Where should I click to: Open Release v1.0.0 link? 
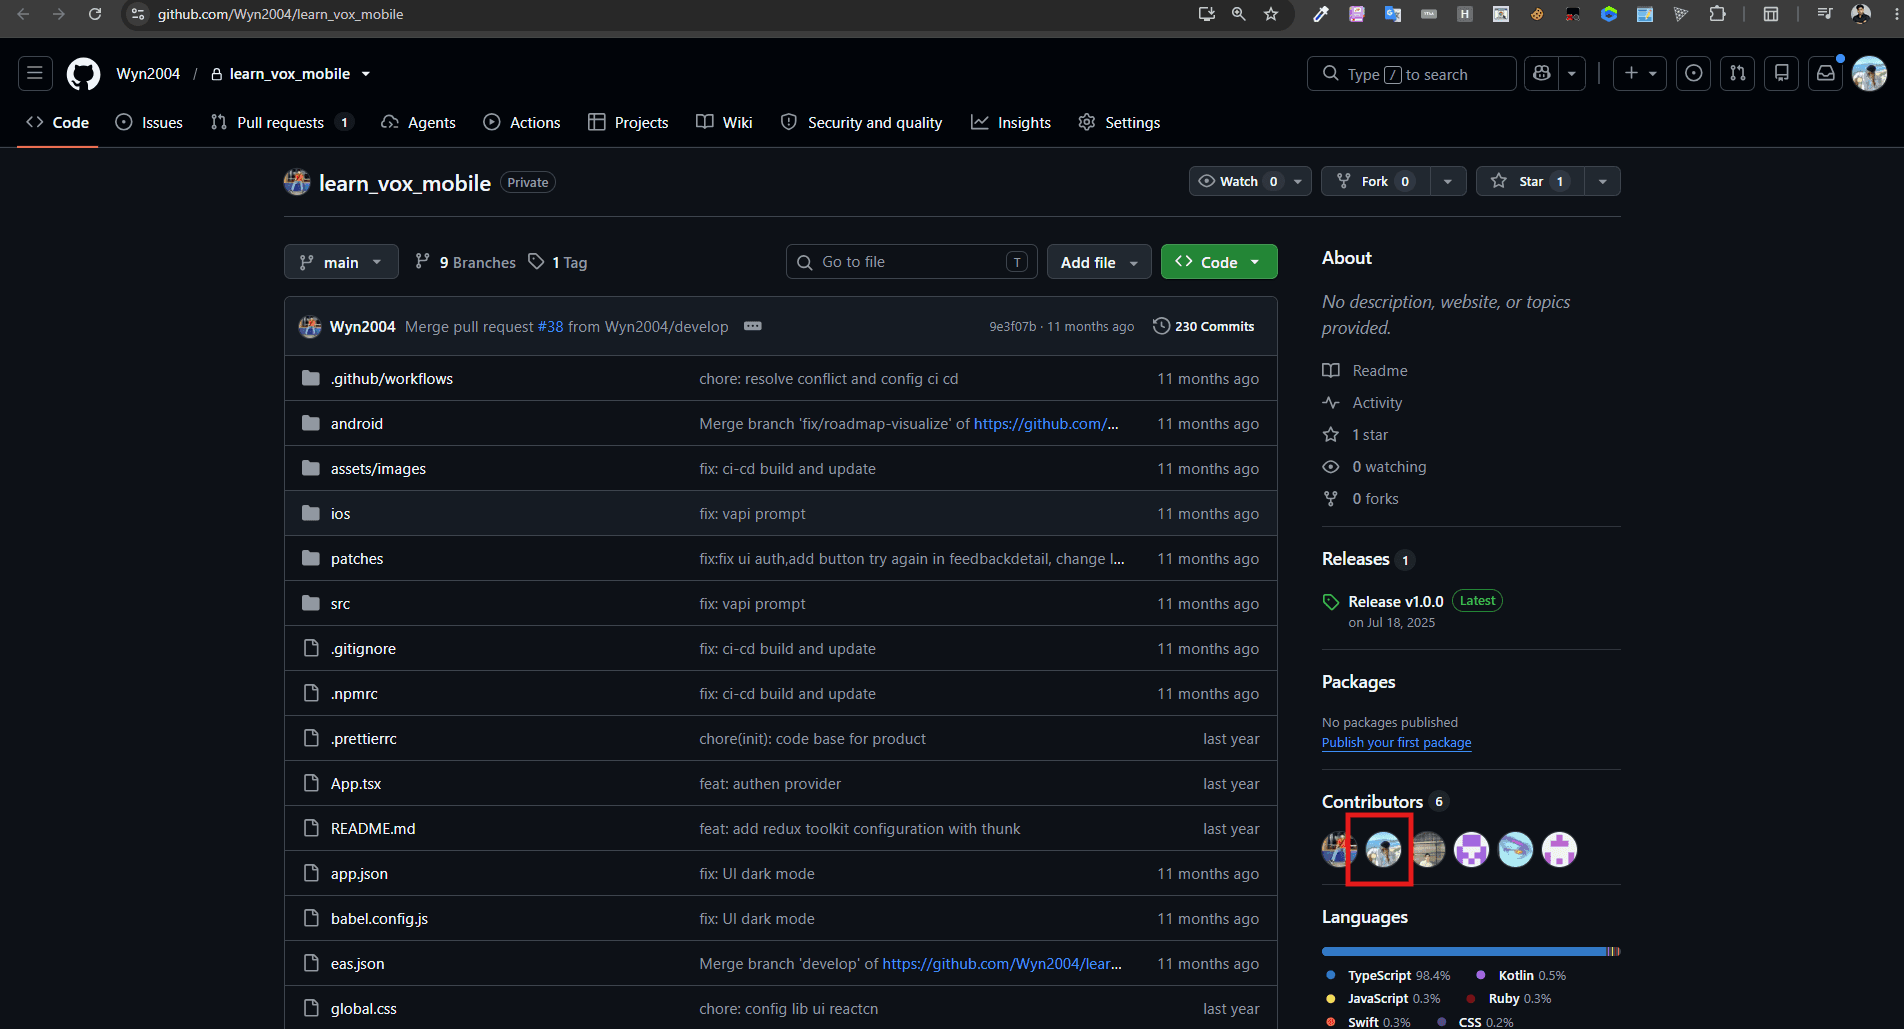pos(1396,602)
